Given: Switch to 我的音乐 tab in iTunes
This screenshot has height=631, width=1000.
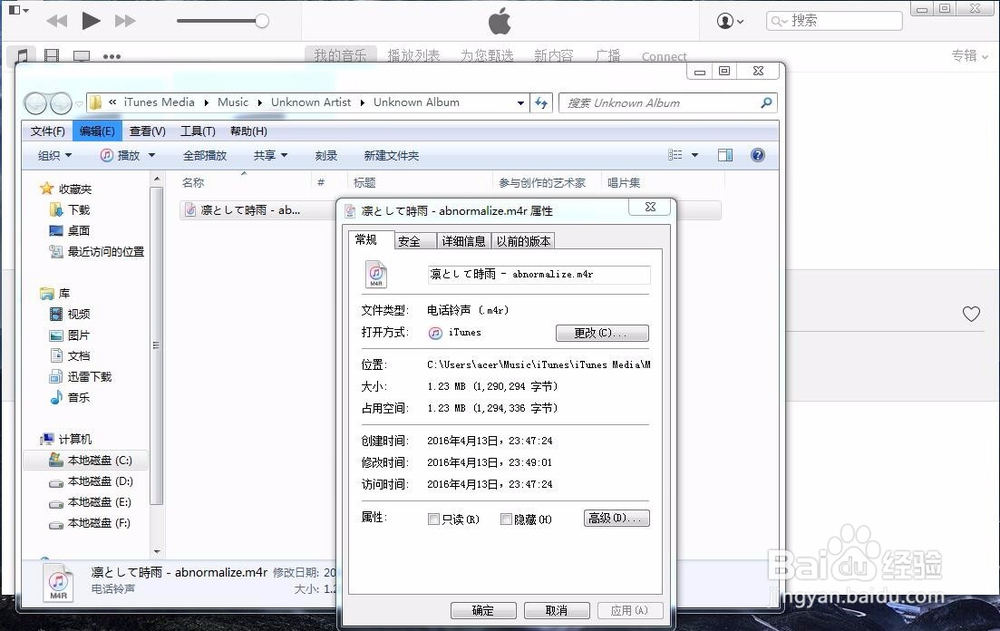Looking at the screenshot, I should 341,55.
